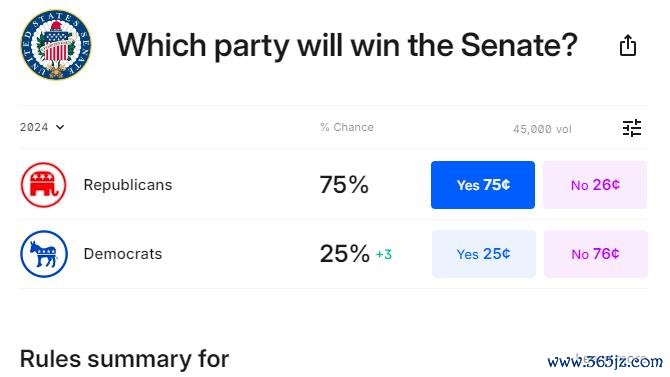Click the Democratic donkey icon

(x=44, y=254)
